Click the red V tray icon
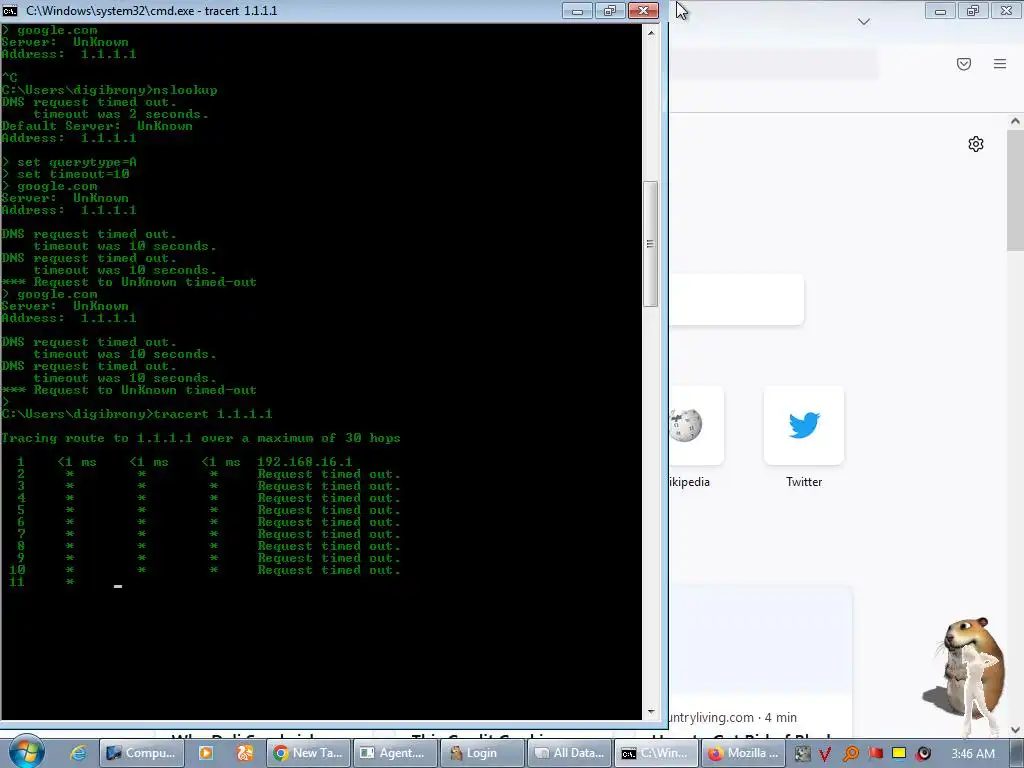 point(825,754)
